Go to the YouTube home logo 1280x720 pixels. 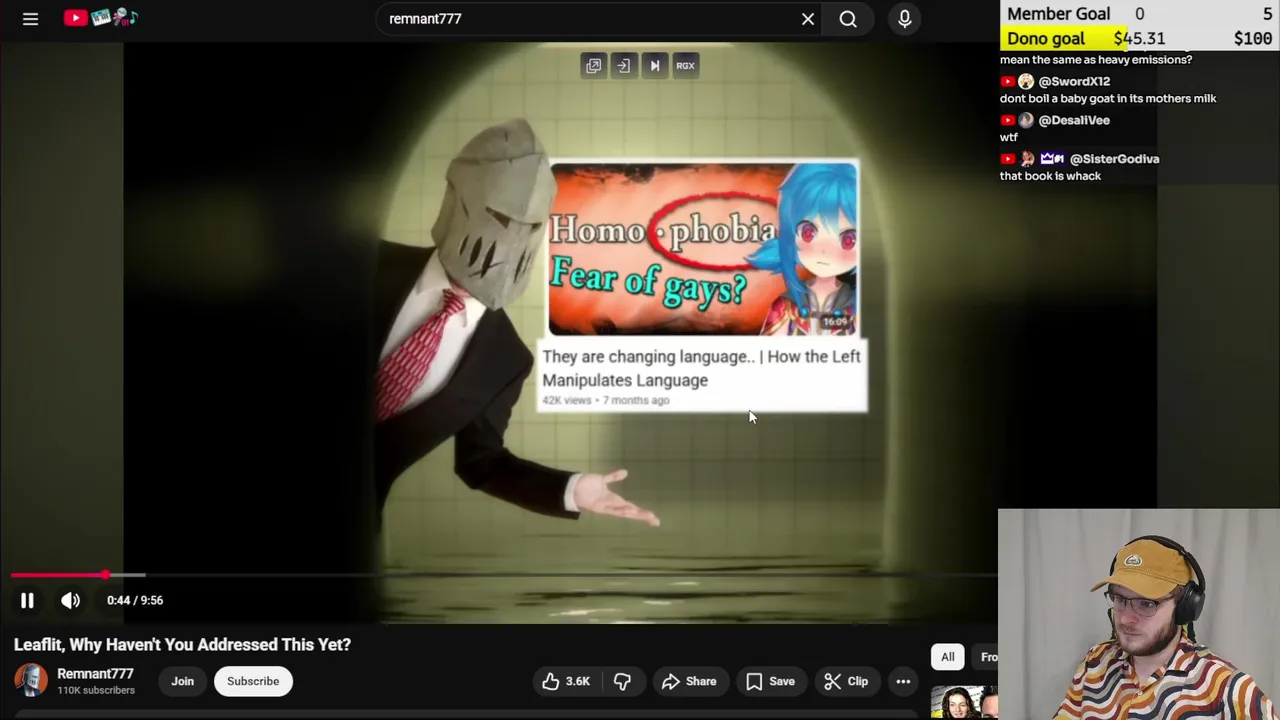tap(100, 18)
